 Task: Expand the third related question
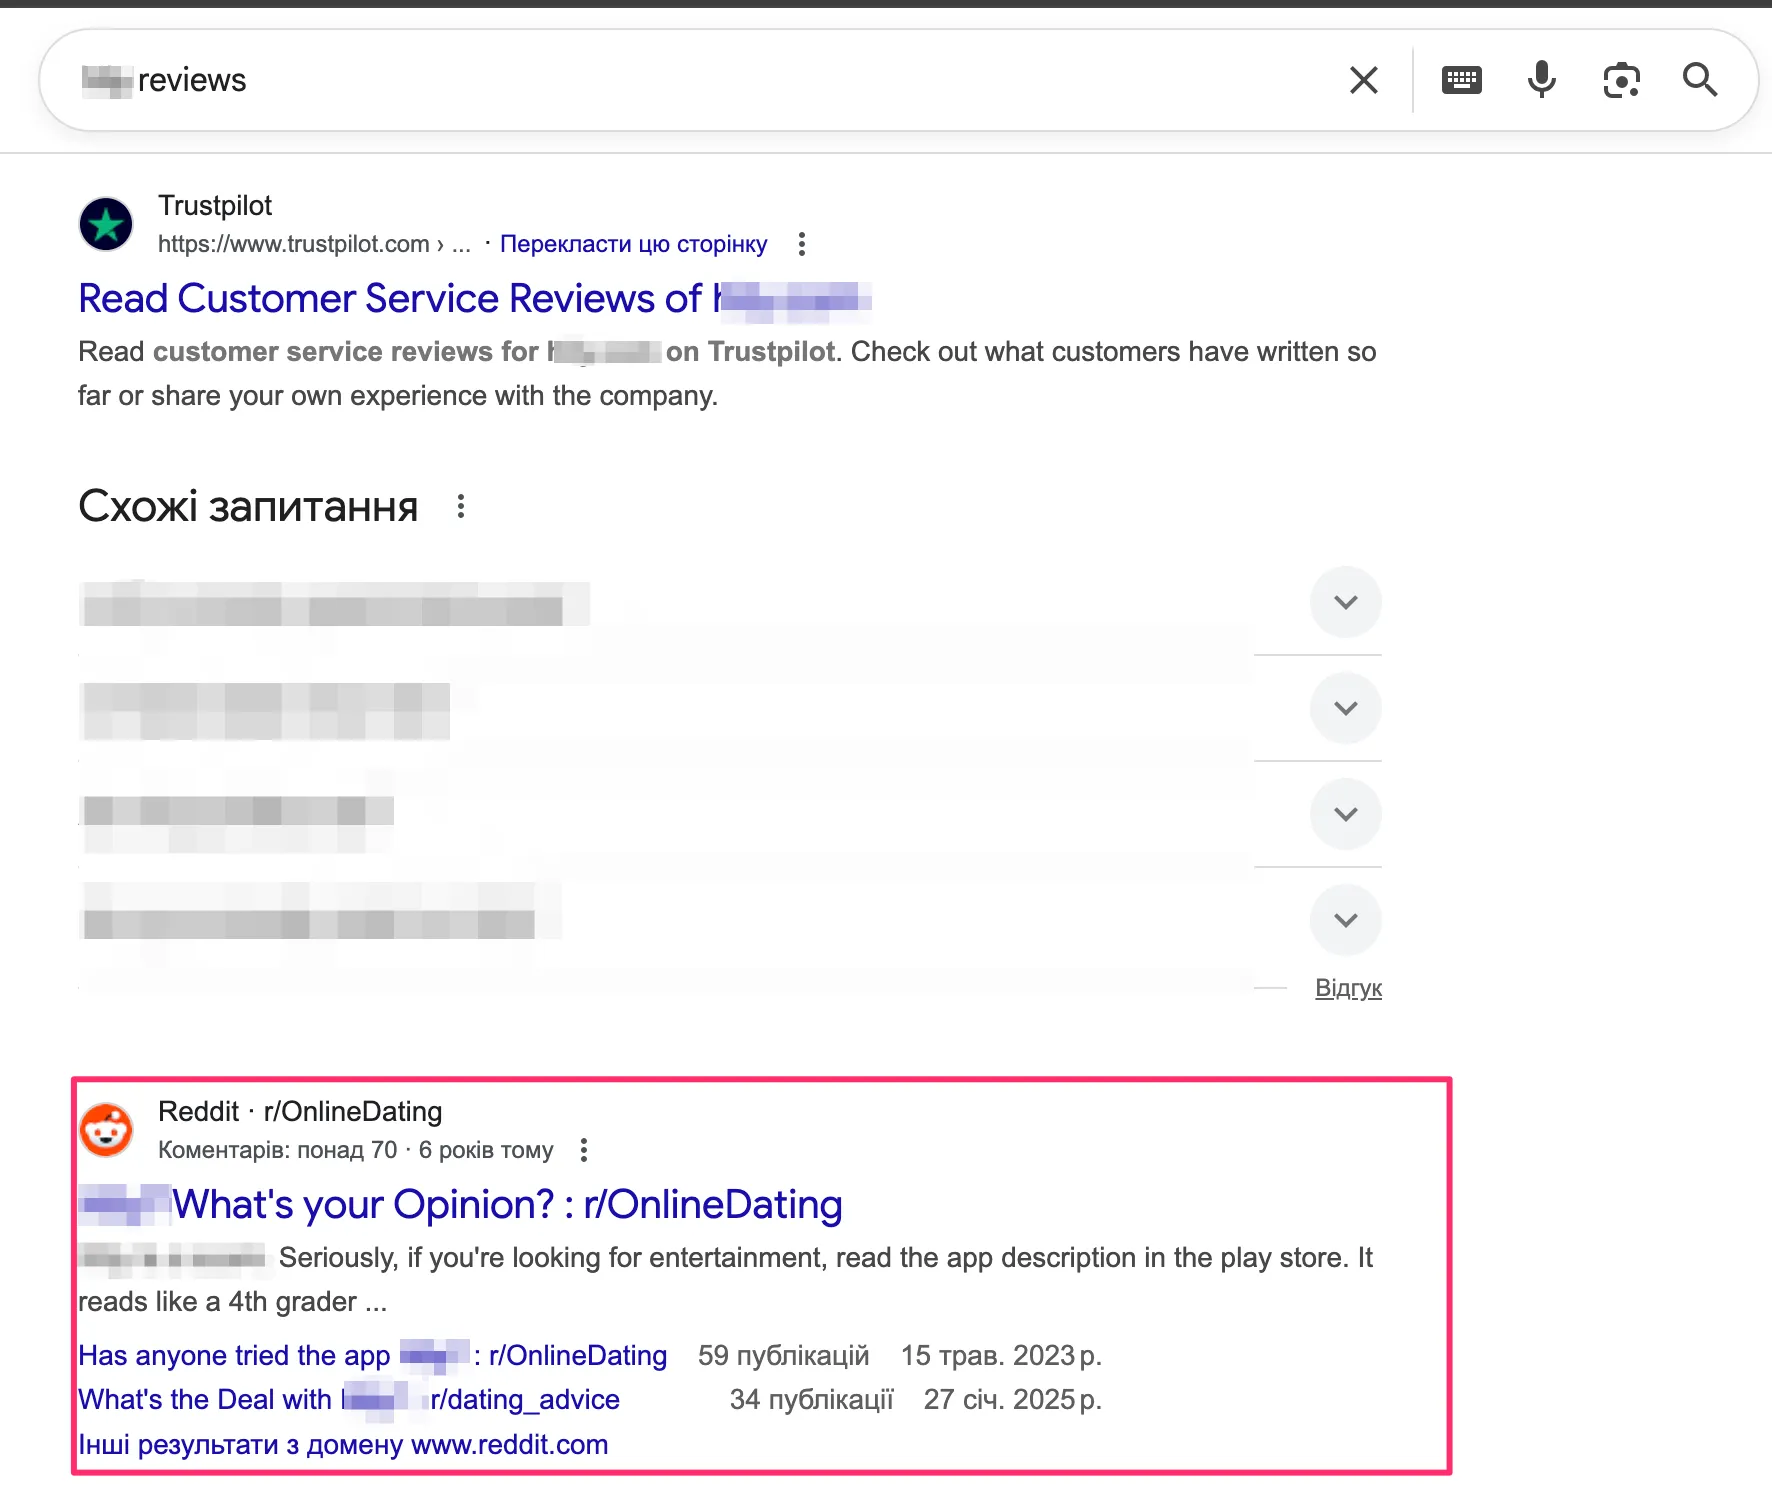(1345, 814)
